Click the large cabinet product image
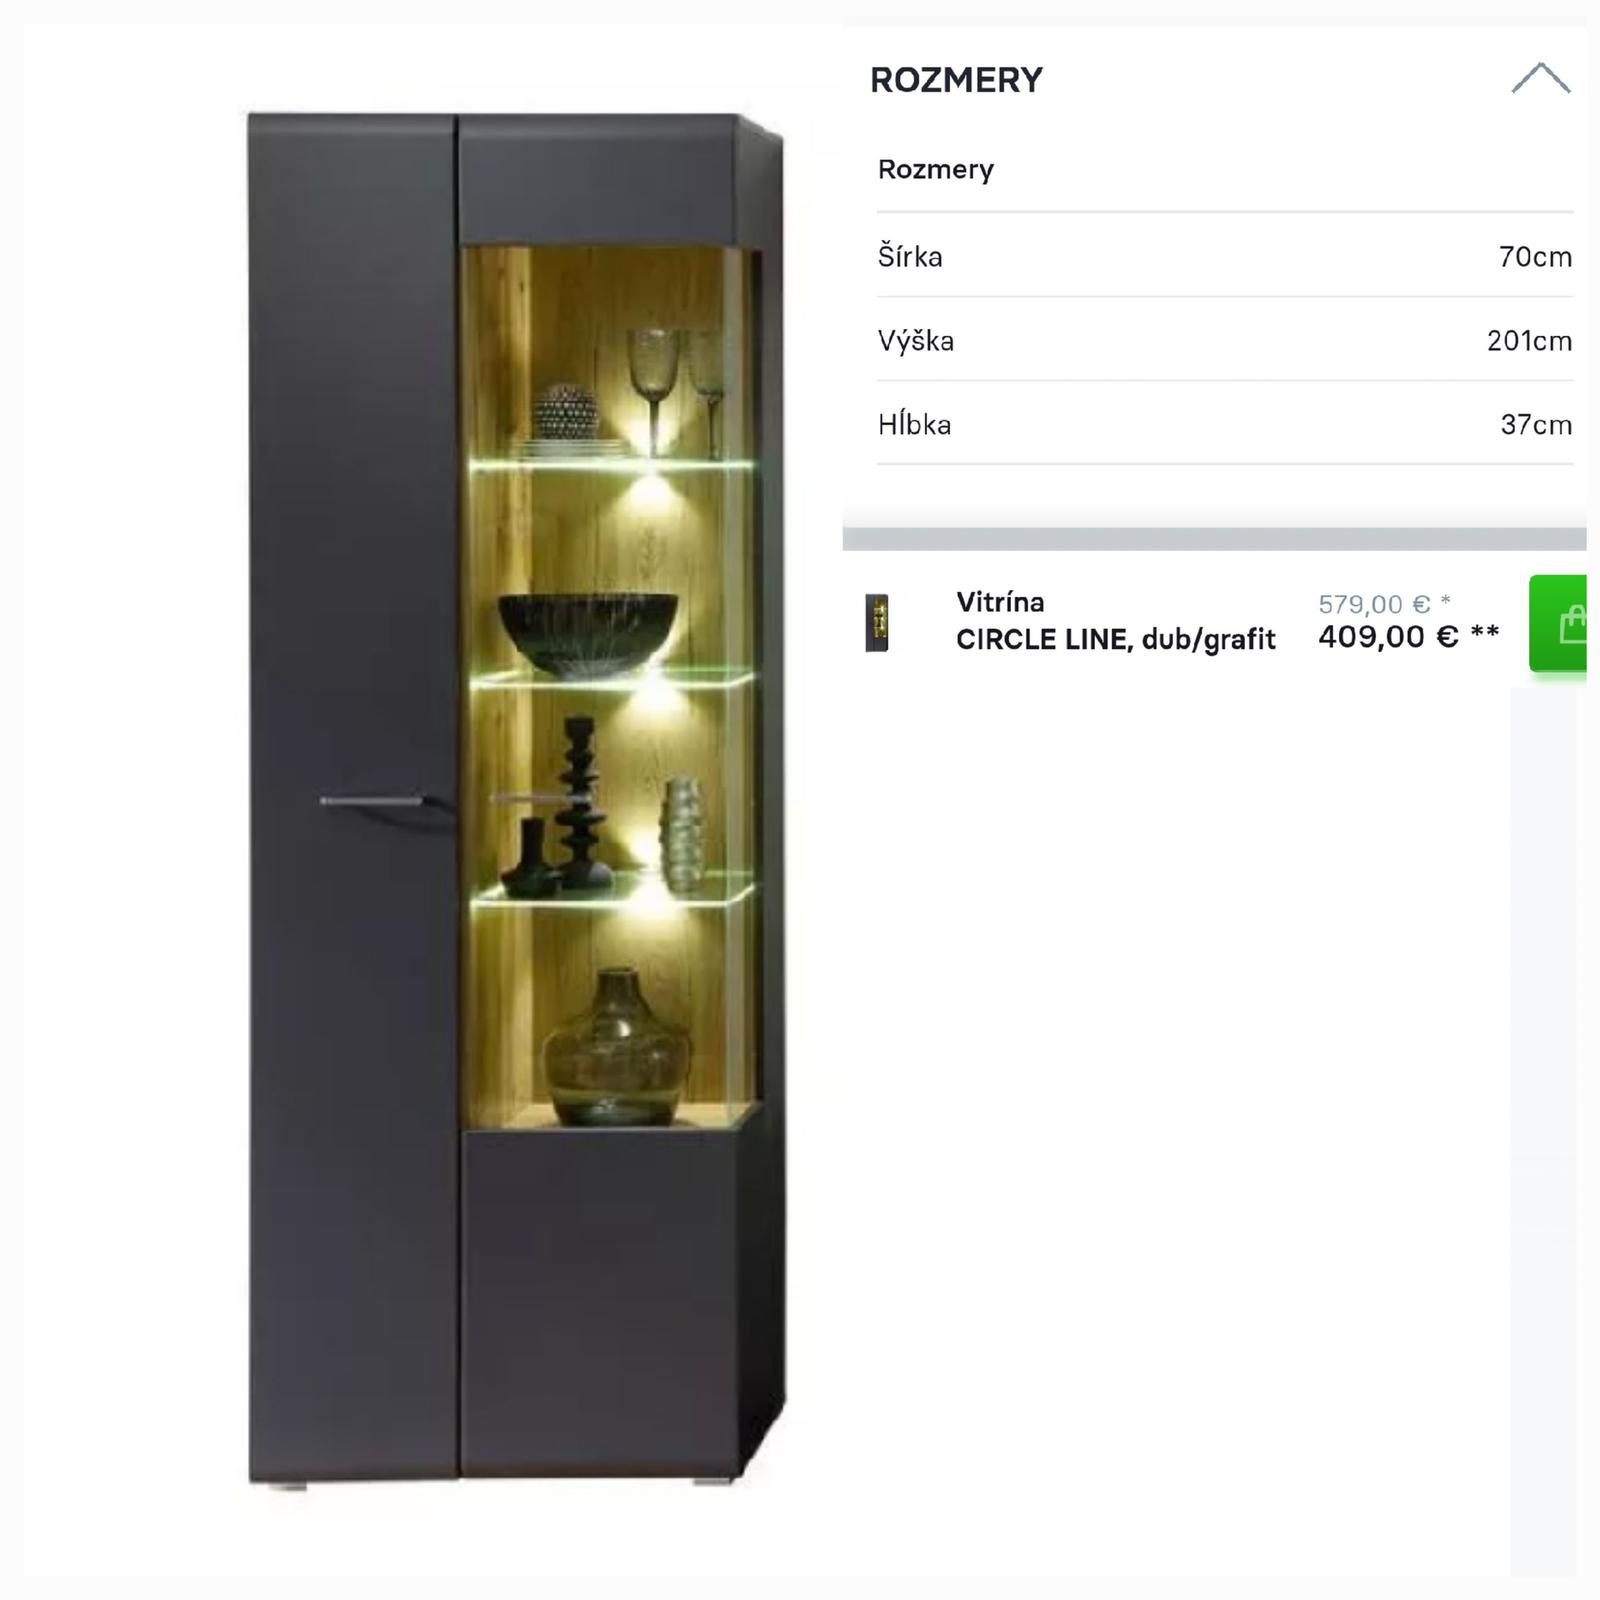 (516, 800)
